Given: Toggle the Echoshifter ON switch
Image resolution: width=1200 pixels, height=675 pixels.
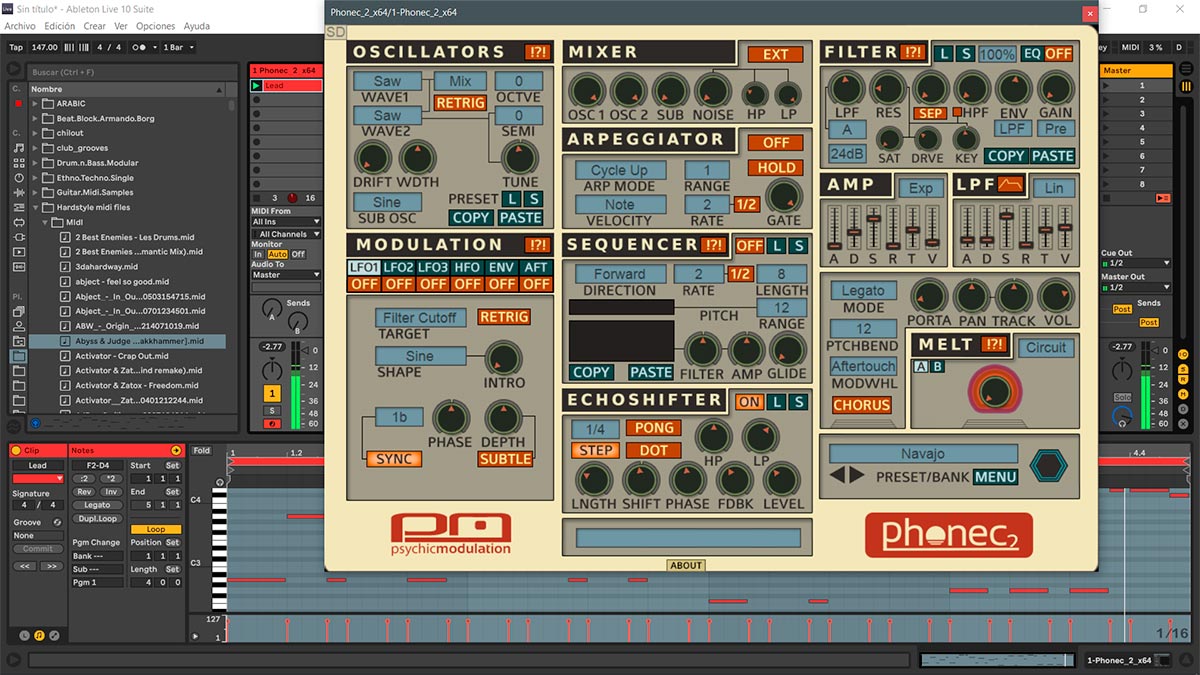Looking at the screenshot, I should tap(749, 402).
